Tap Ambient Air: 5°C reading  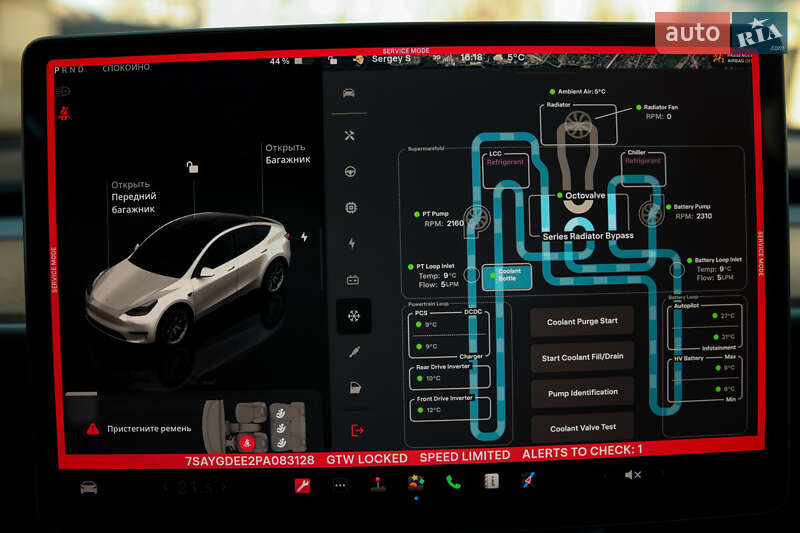(578, 91)
